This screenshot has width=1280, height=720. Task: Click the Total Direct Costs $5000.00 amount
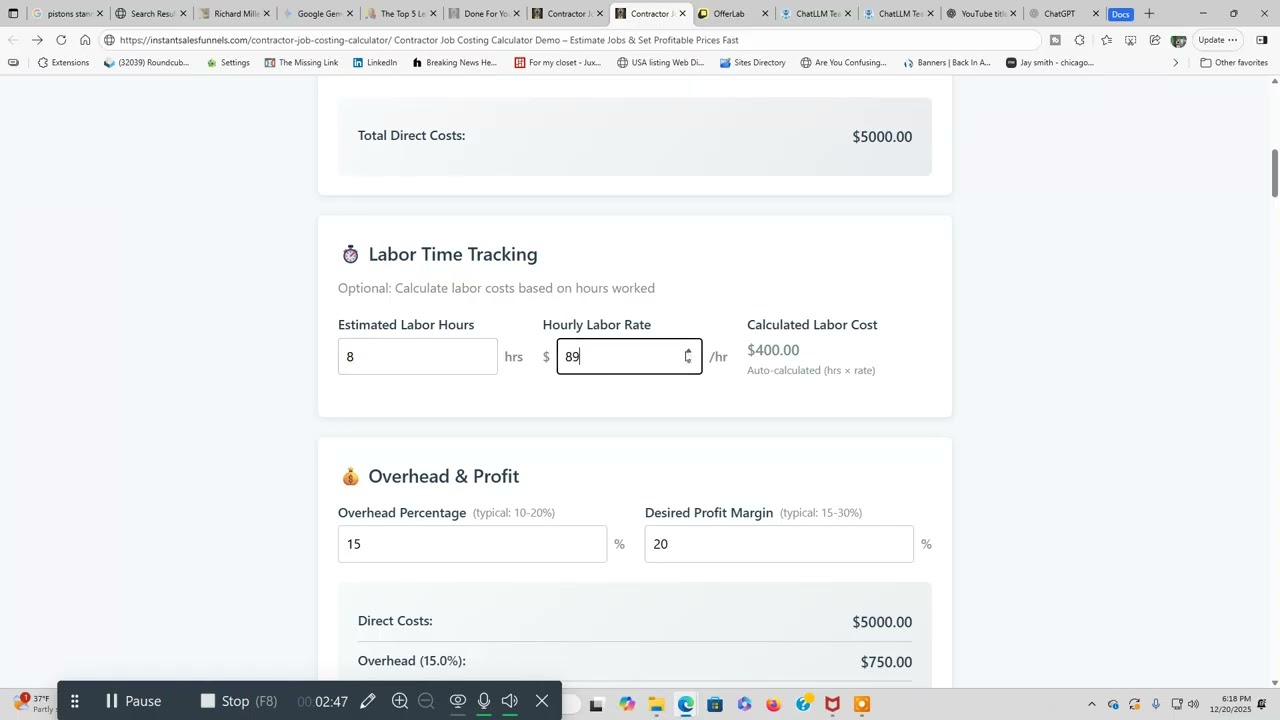882,137
